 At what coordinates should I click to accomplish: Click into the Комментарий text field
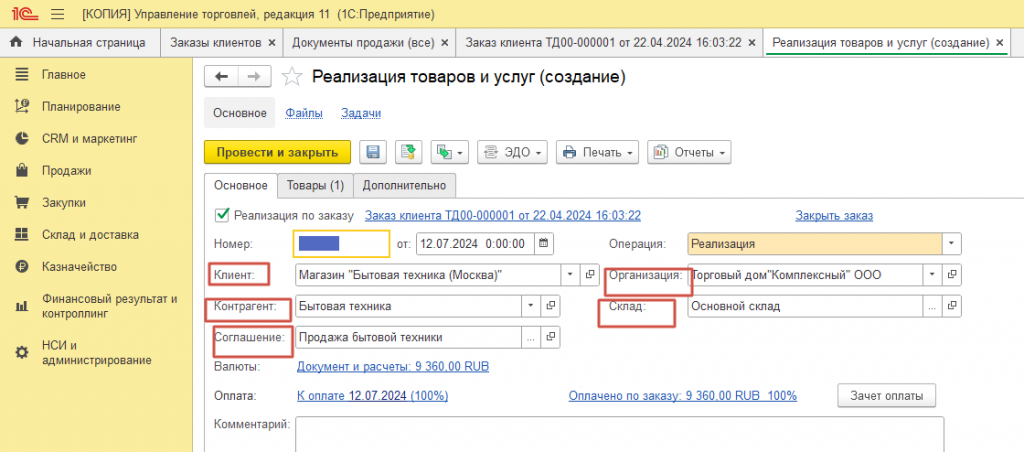[619, 434]
